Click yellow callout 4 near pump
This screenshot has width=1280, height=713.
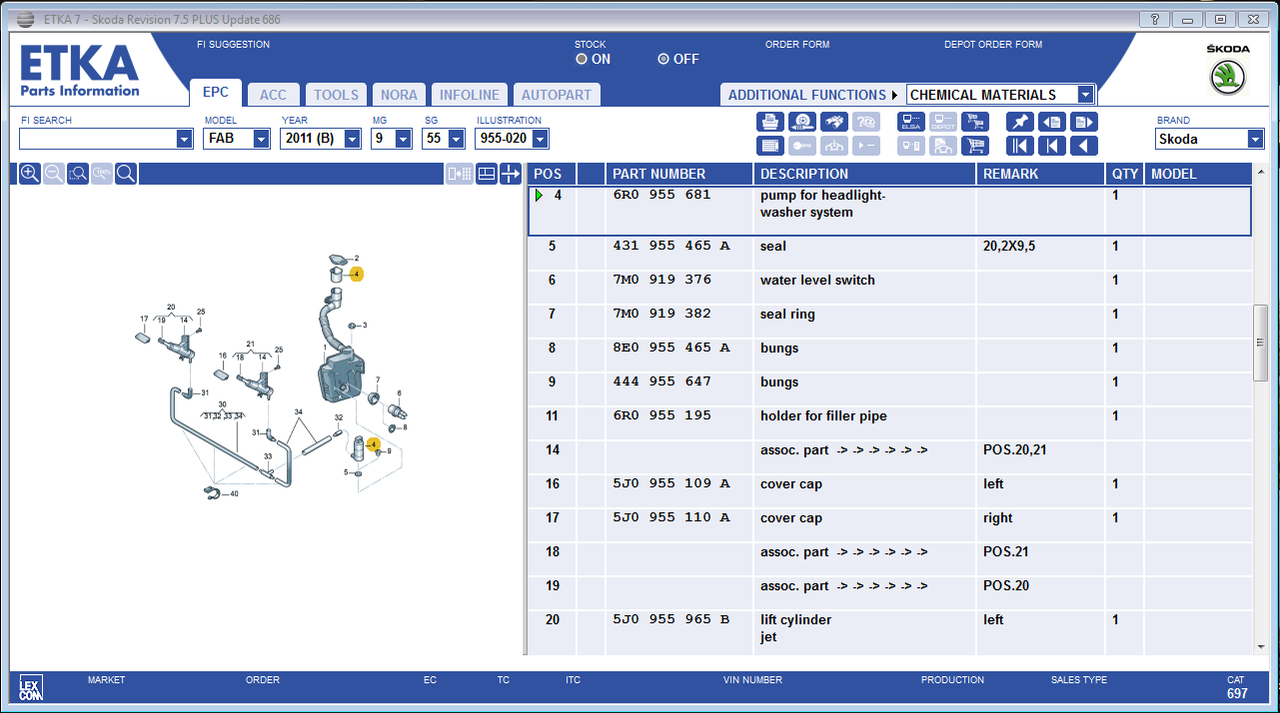pyautogui.click(x=373, y=444)
